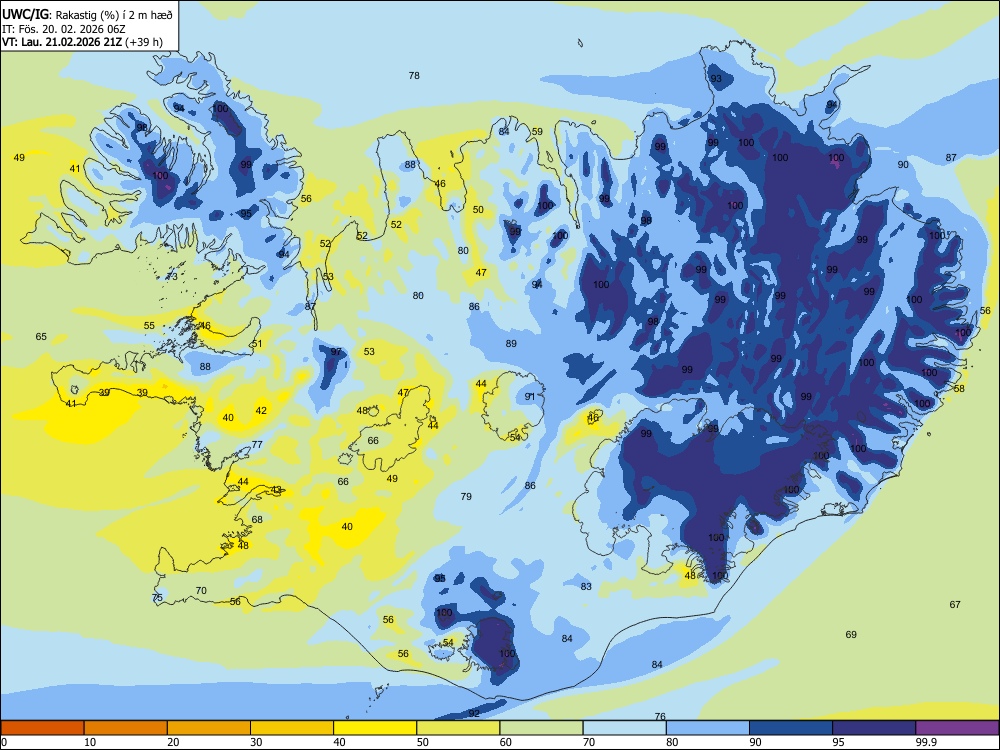Click the humidity value '51' on the map
This screenshot has height=750, width=1000.
(x=257, y=343)
